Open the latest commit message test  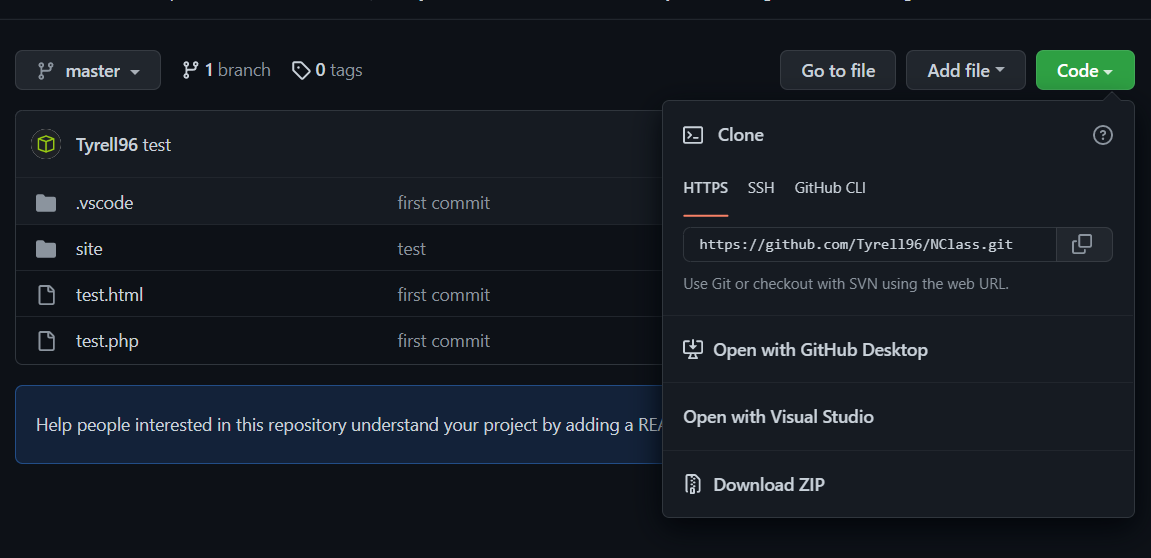click(156, 145)
